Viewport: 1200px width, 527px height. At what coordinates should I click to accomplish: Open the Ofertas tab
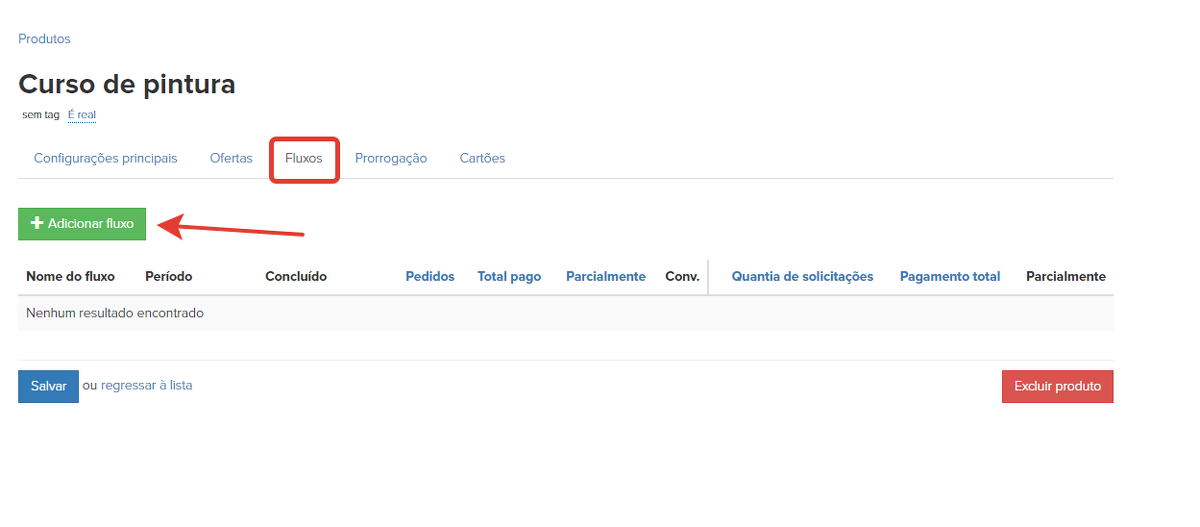pyautogui.click(x=231, y=158)
